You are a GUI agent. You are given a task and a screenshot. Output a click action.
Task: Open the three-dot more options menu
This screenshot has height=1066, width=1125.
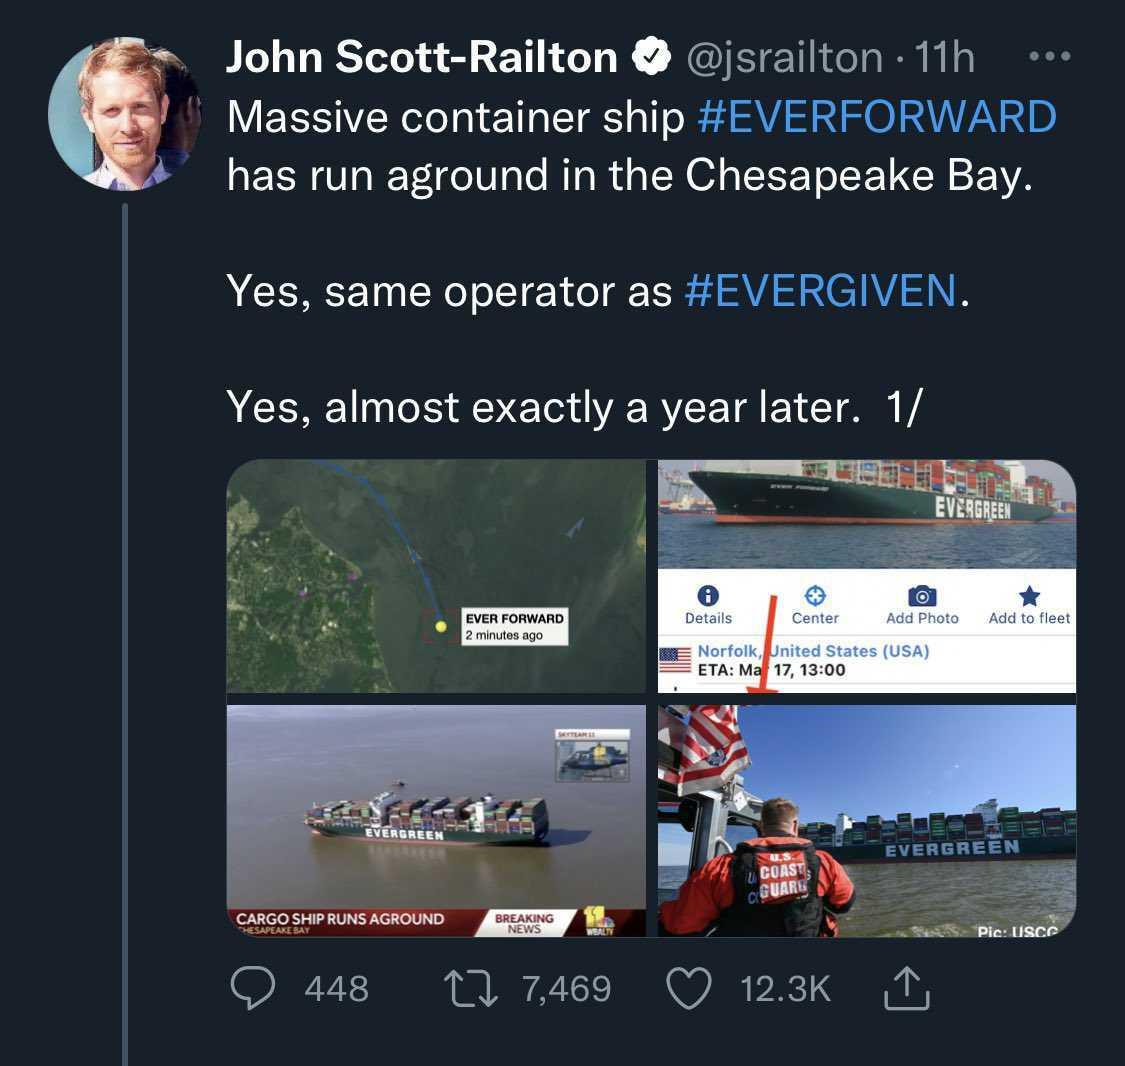1049,58
